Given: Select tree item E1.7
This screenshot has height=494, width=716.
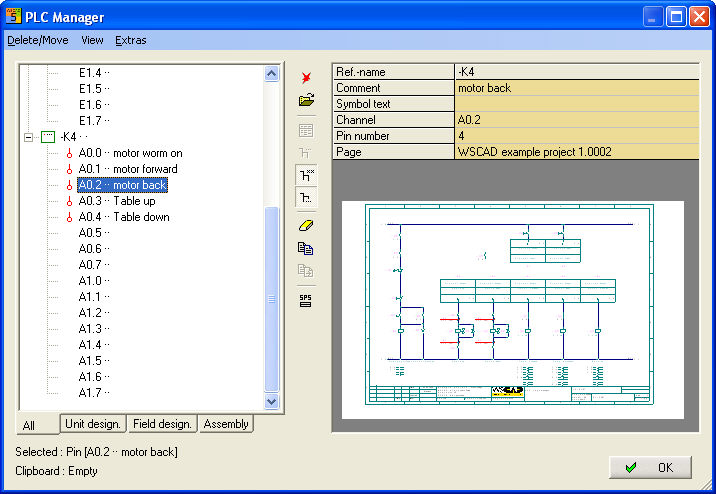Looking at the screenshot, I should [94, 121].
